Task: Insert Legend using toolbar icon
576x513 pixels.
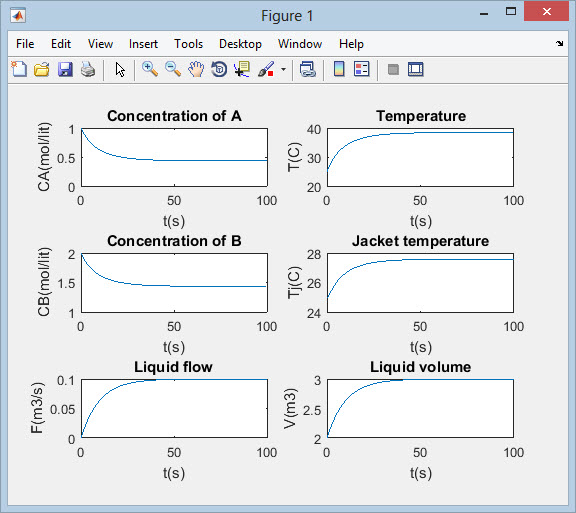Action: tap(361, 69)
